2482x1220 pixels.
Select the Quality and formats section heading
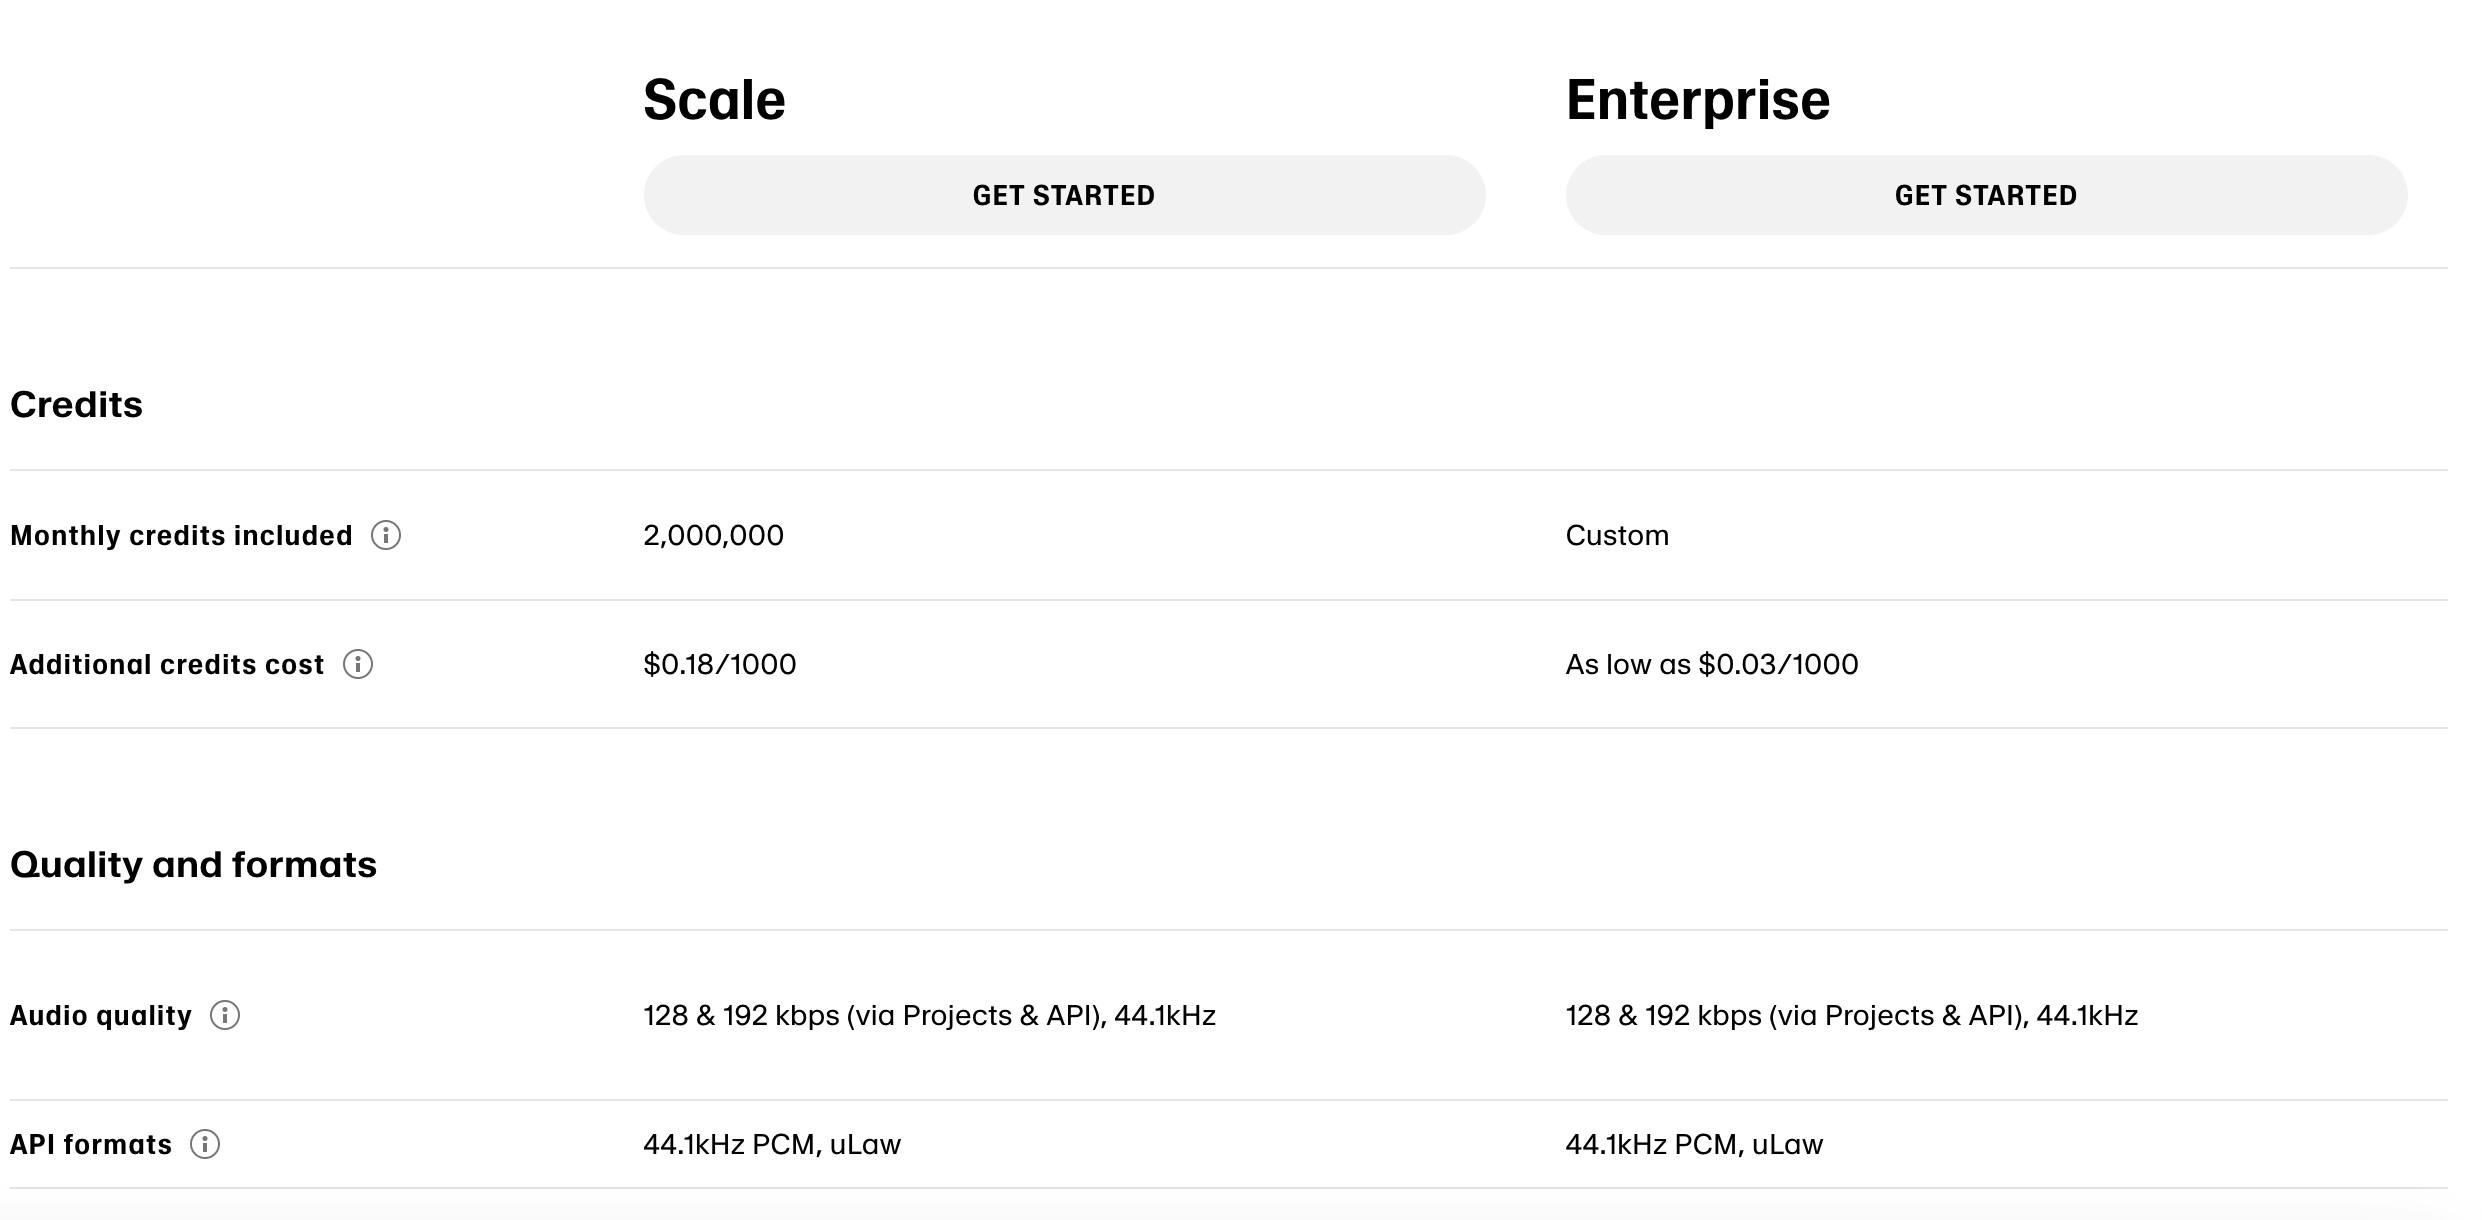(x=193, y=865)
